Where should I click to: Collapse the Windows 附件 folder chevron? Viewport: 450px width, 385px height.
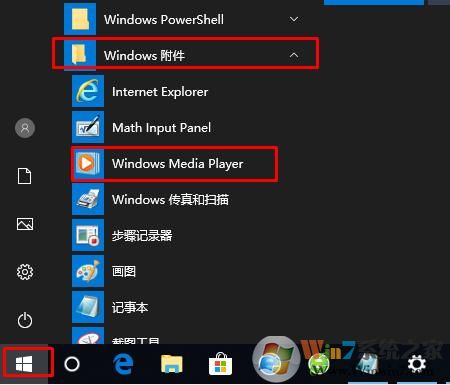pos(294,55)
